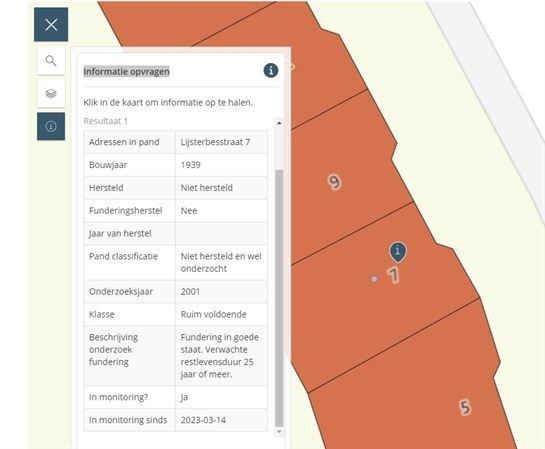Open the search magnifier tool
Viewport: 545px width, 449px height.
(x=51, y=61)
